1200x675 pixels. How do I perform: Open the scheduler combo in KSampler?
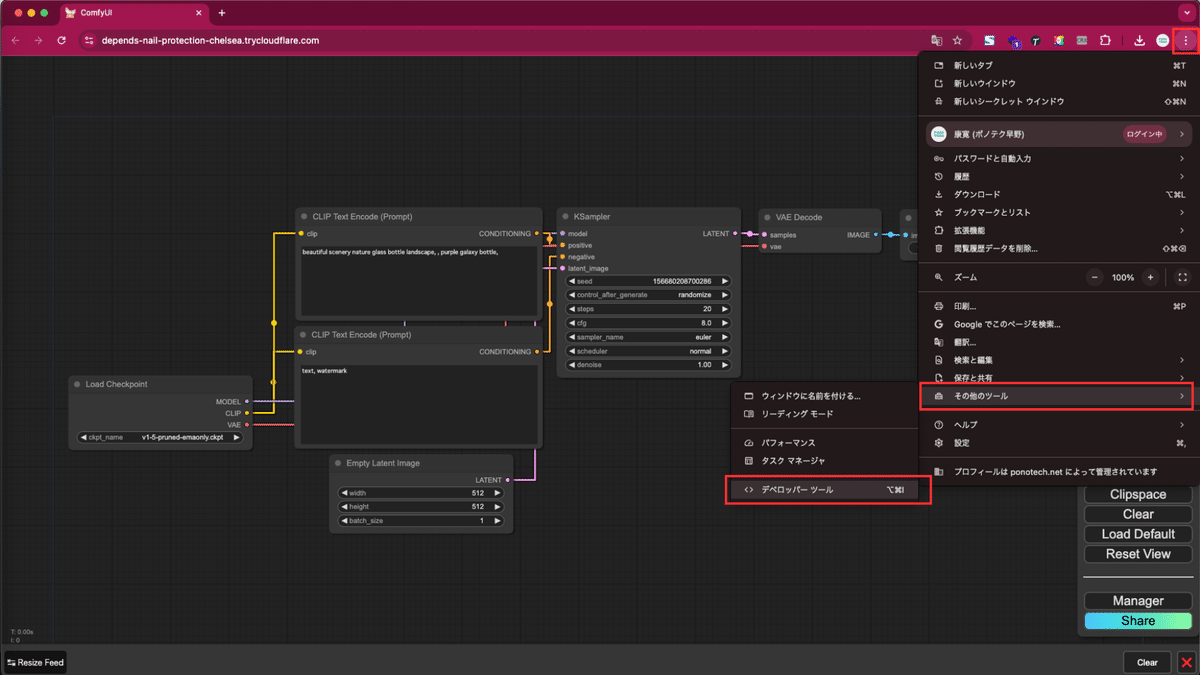pos(648,352)
